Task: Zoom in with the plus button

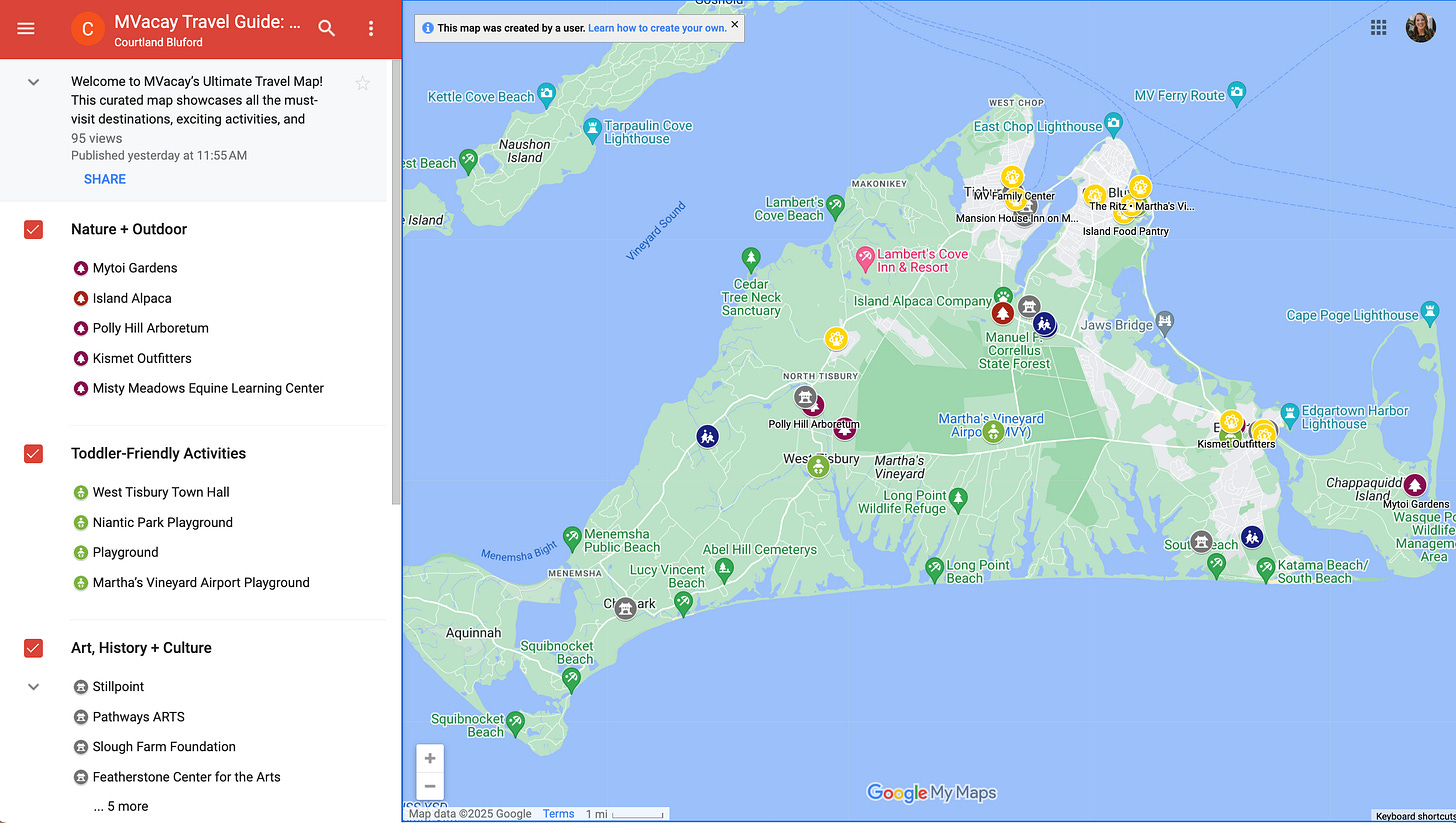Action: pyautogui.click(x=430, y=758)
